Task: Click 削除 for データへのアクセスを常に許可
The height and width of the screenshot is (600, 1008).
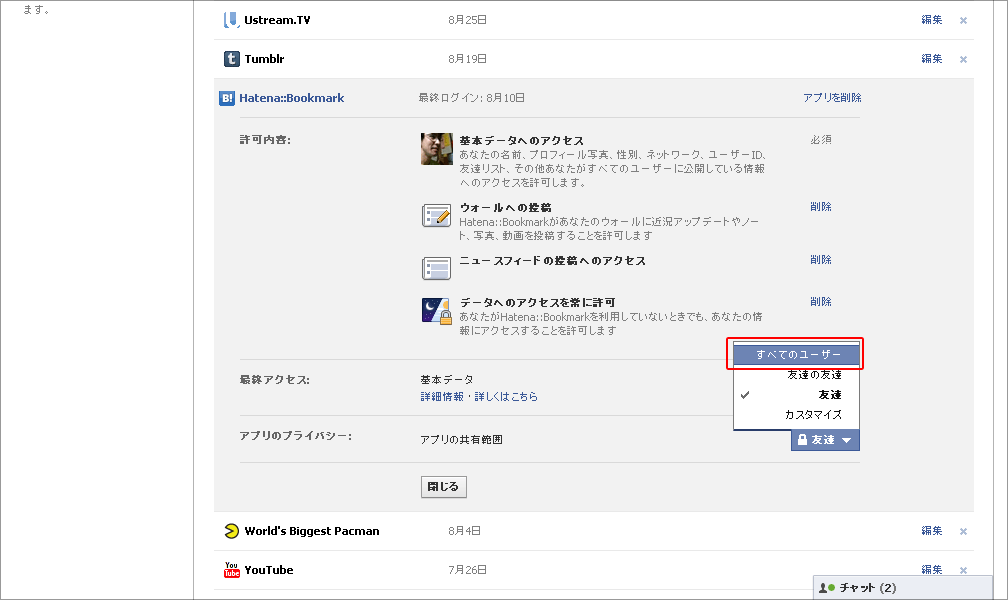Action: coord(821,302)
